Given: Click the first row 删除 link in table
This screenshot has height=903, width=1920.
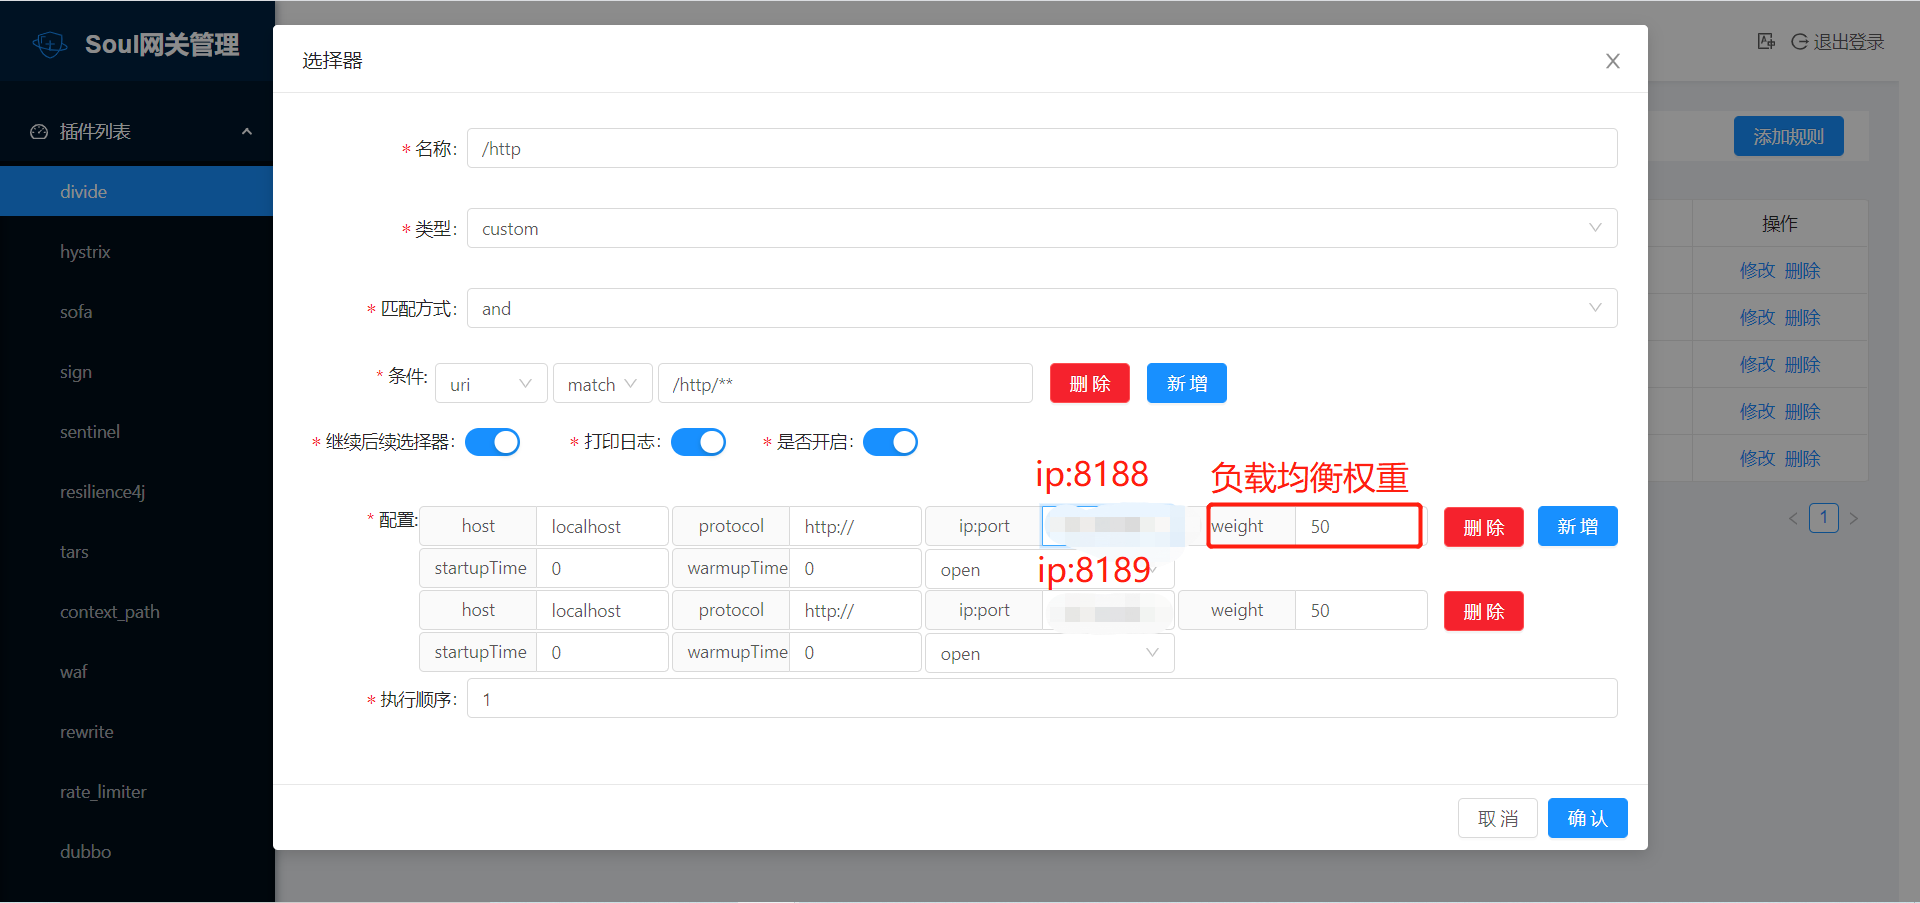Looking at the screenshot, I should (x=1802, y=270).
